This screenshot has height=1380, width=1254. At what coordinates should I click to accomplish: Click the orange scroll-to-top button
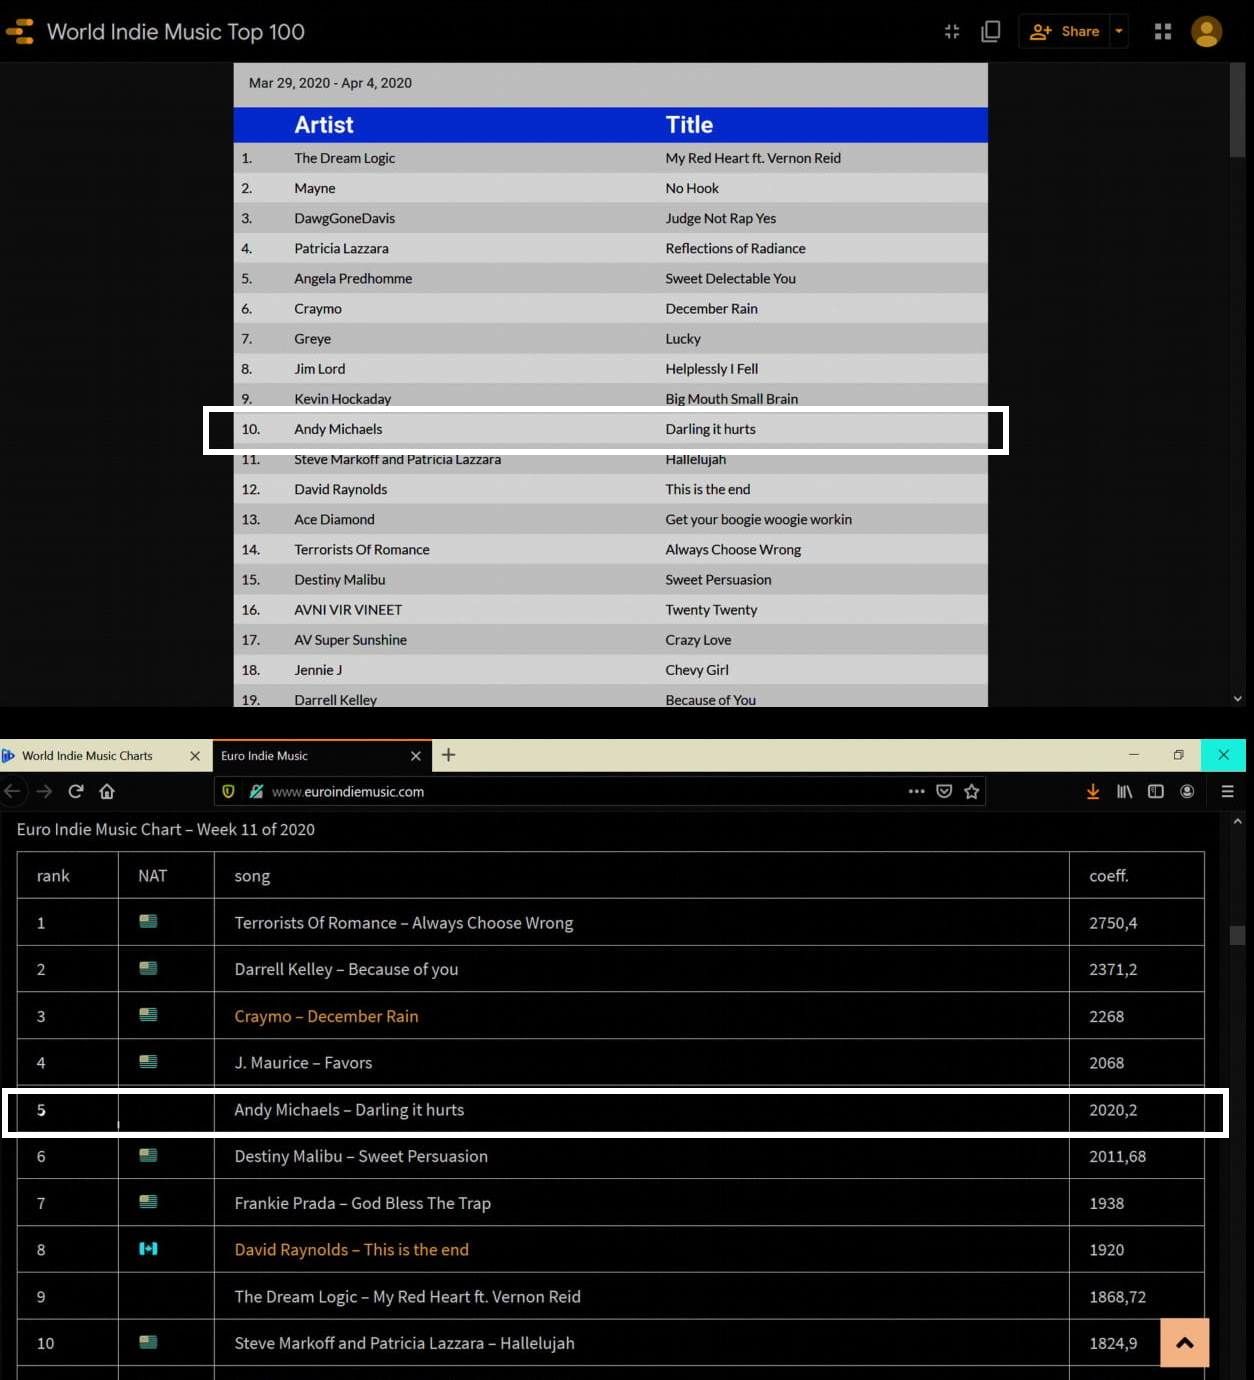click(x=1184, y=1342)
